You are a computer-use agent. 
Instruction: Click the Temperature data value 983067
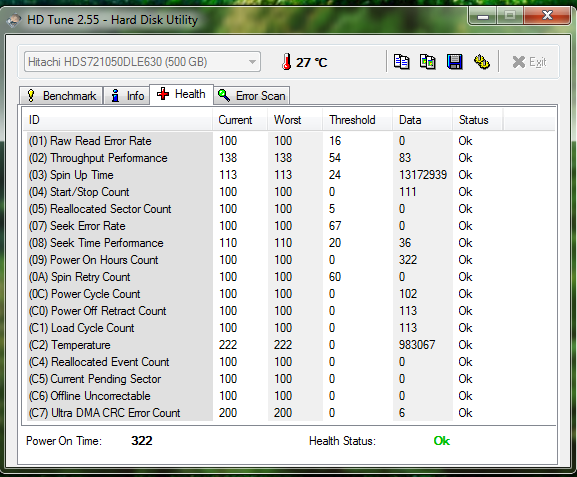tap(417, 345)
